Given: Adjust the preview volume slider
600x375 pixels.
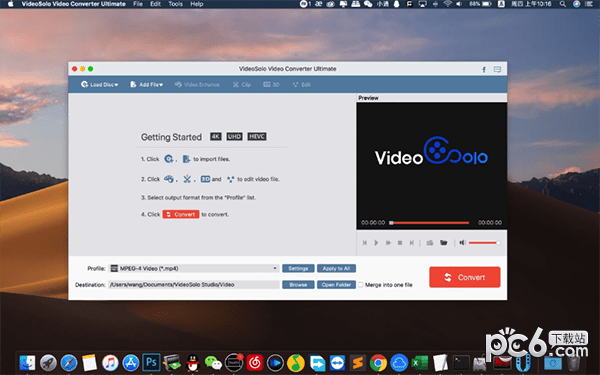Looking at the screenshot, I should 484,243.
